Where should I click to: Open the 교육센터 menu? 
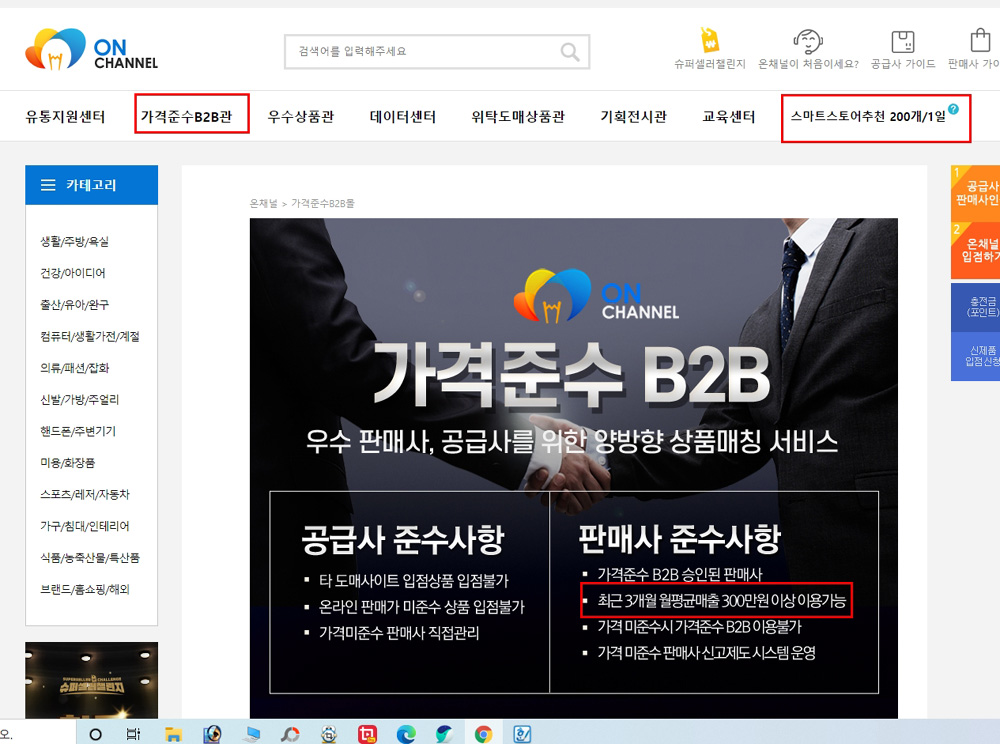(x=728, y=117)
